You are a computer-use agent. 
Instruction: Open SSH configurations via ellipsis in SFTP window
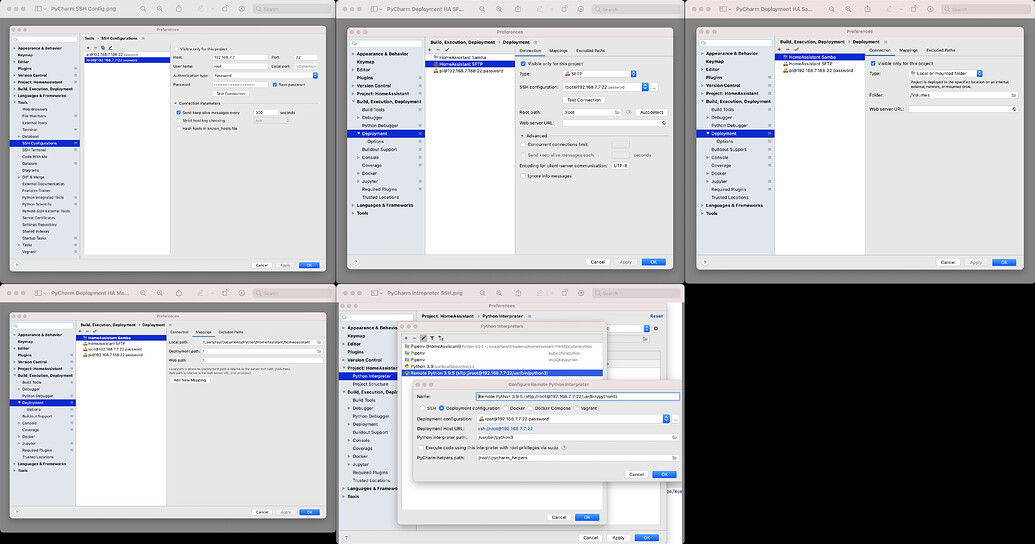coord(655,87)
